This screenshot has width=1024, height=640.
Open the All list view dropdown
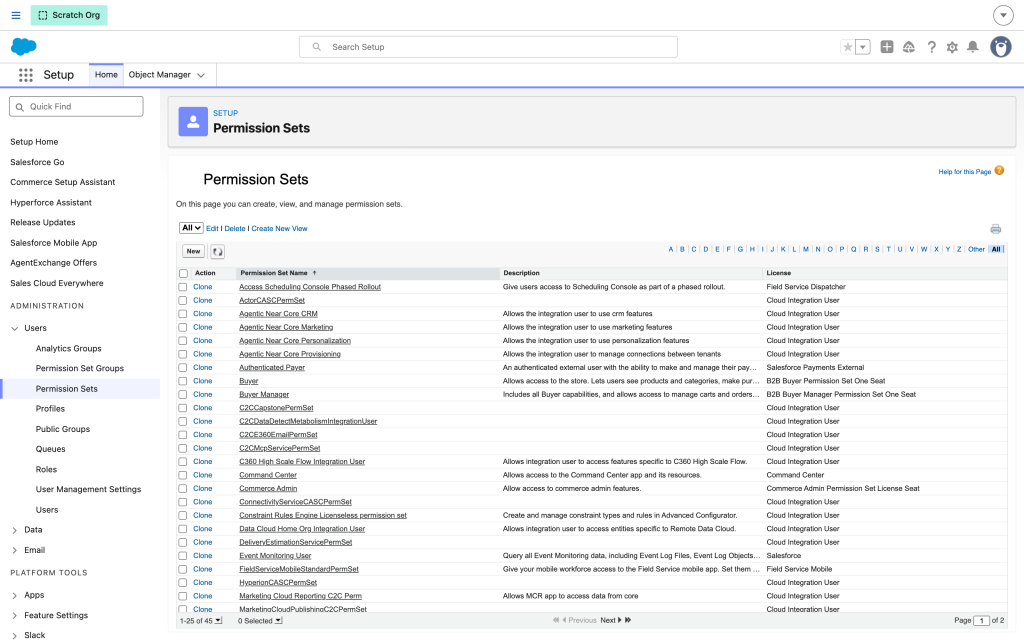(191, 228)
